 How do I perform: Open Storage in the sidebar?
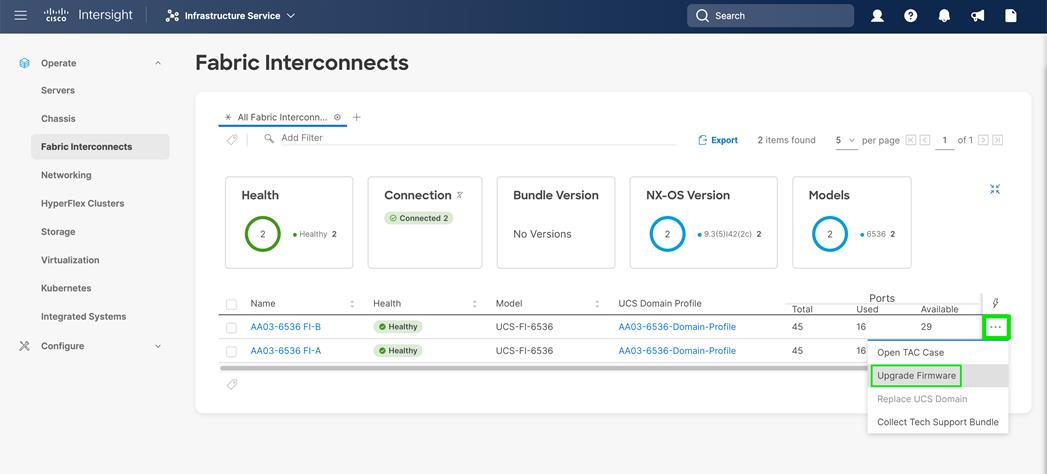(x=58, y=232)
